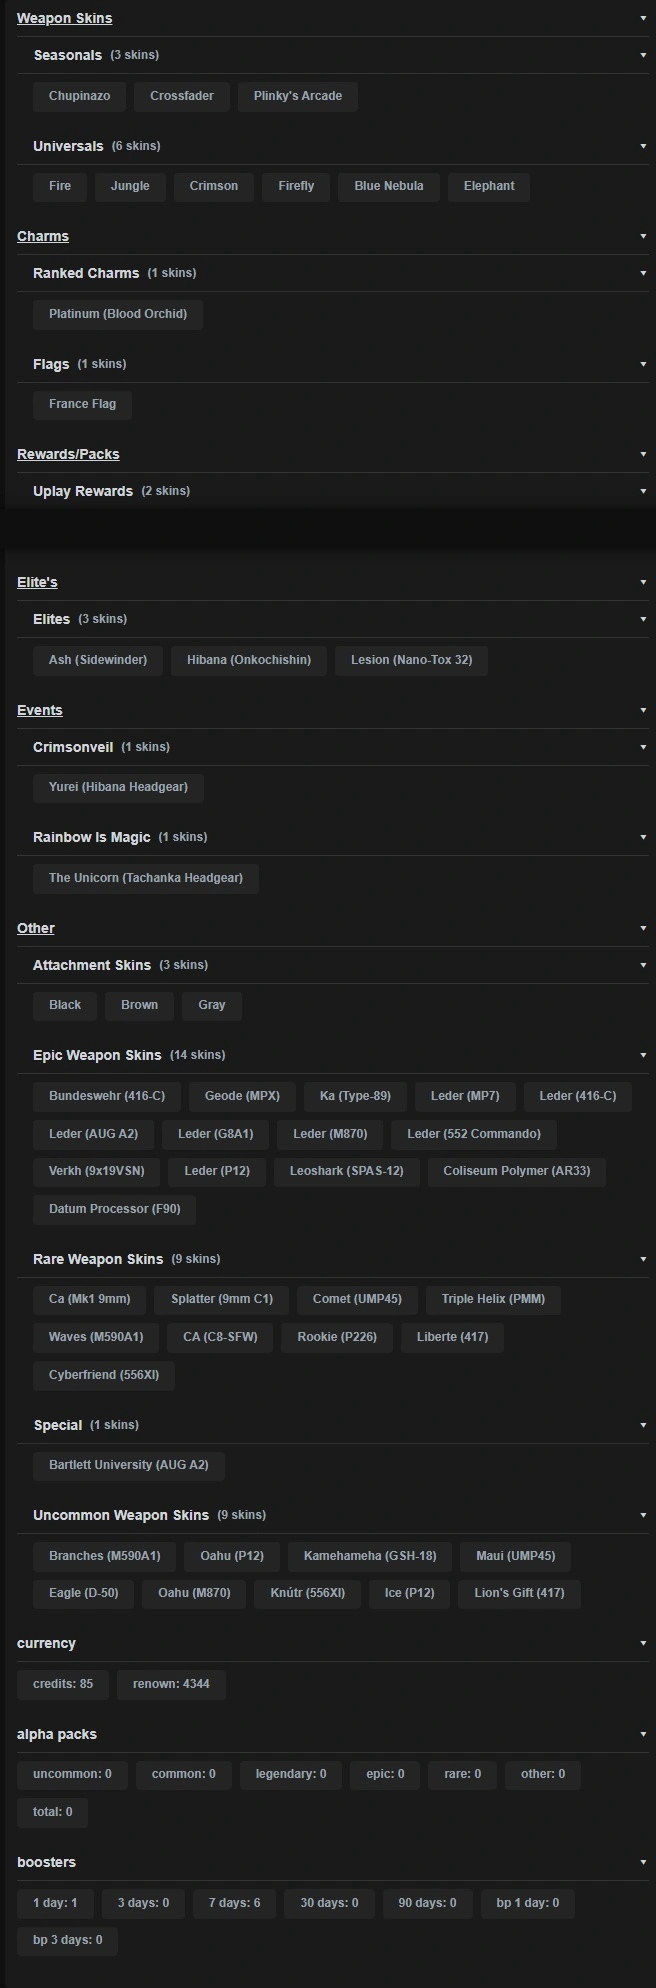Collapse the Universals category arrow
The height and width of the screenshot is (1988, 656).
pos(643,146)
